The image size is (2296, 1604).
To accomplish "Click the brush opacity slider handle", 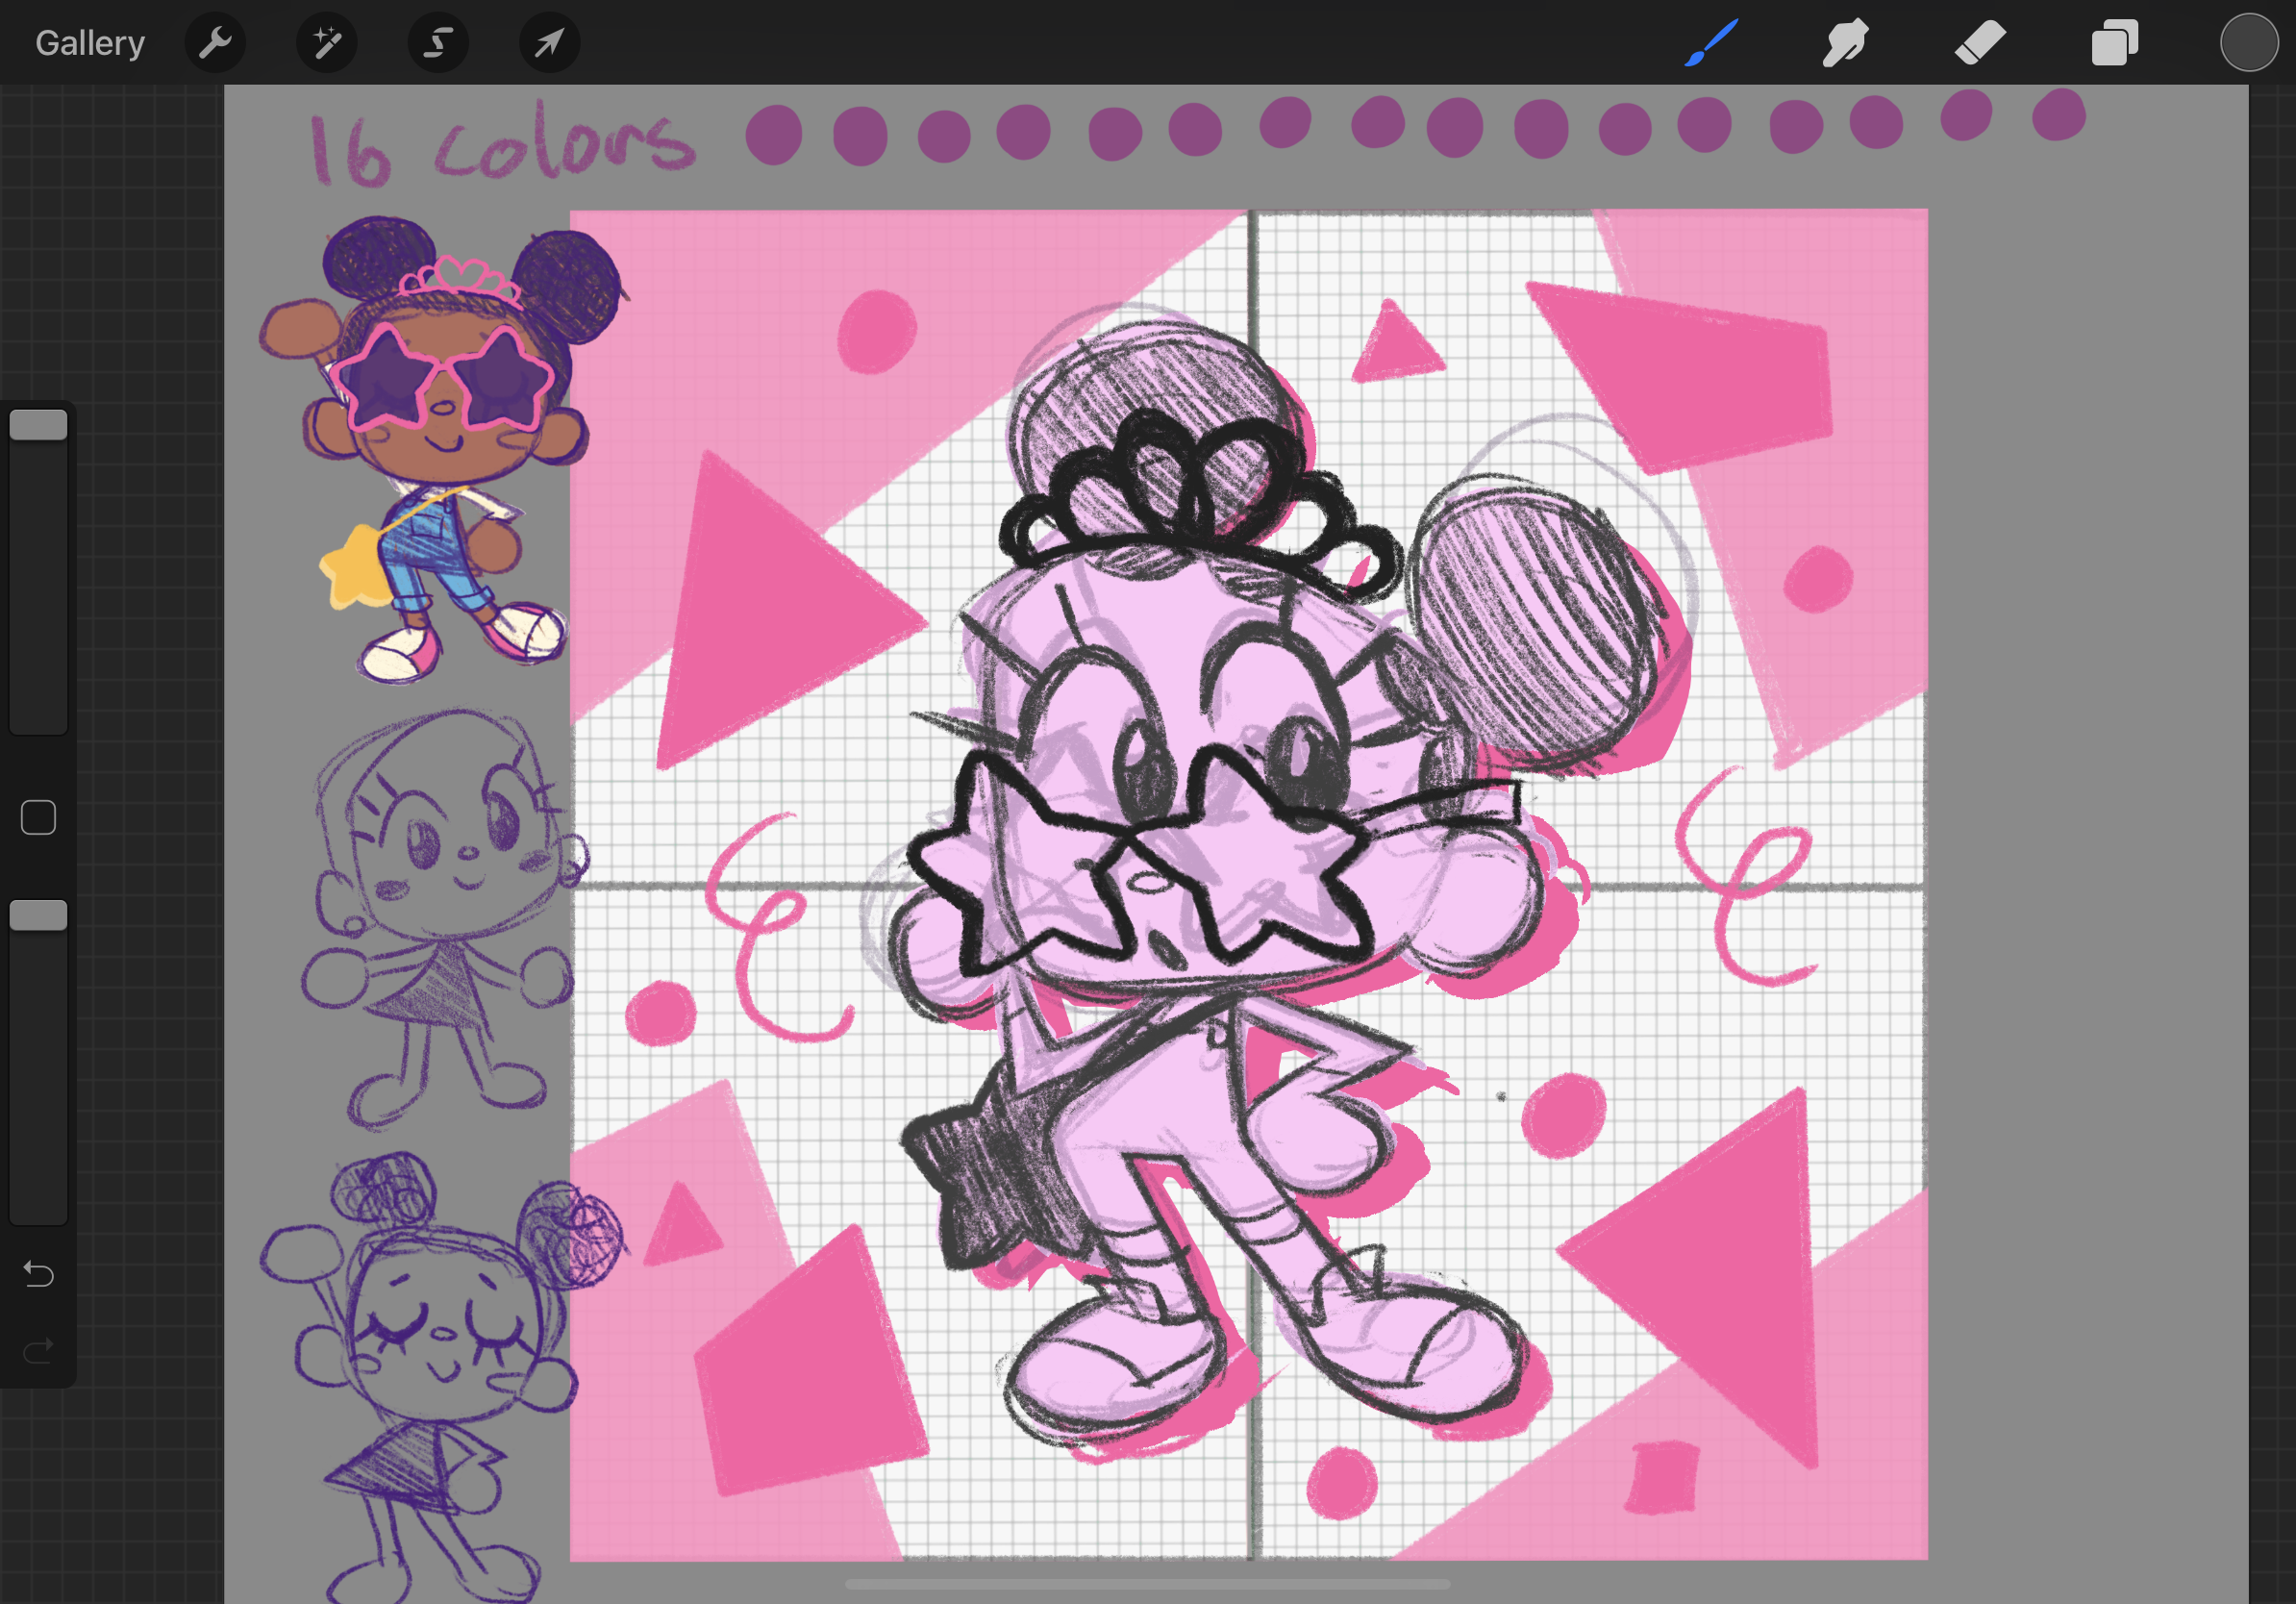I will coord(38,915).
